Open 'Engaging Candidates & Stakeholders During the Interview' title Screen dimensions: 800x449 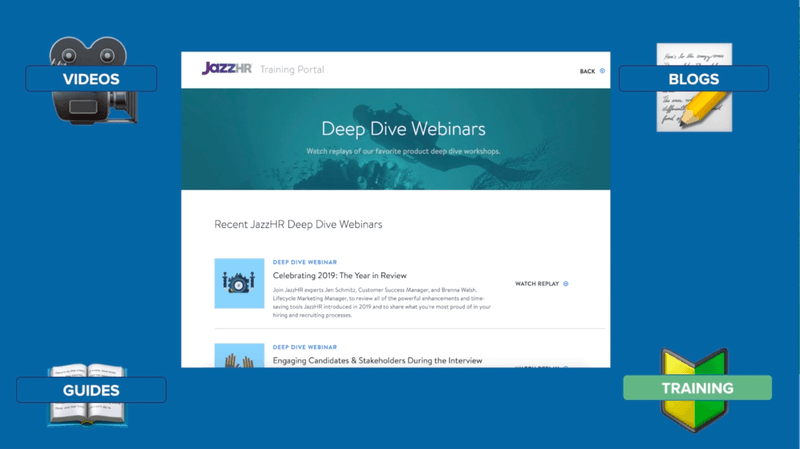click(x=377, y=360)
